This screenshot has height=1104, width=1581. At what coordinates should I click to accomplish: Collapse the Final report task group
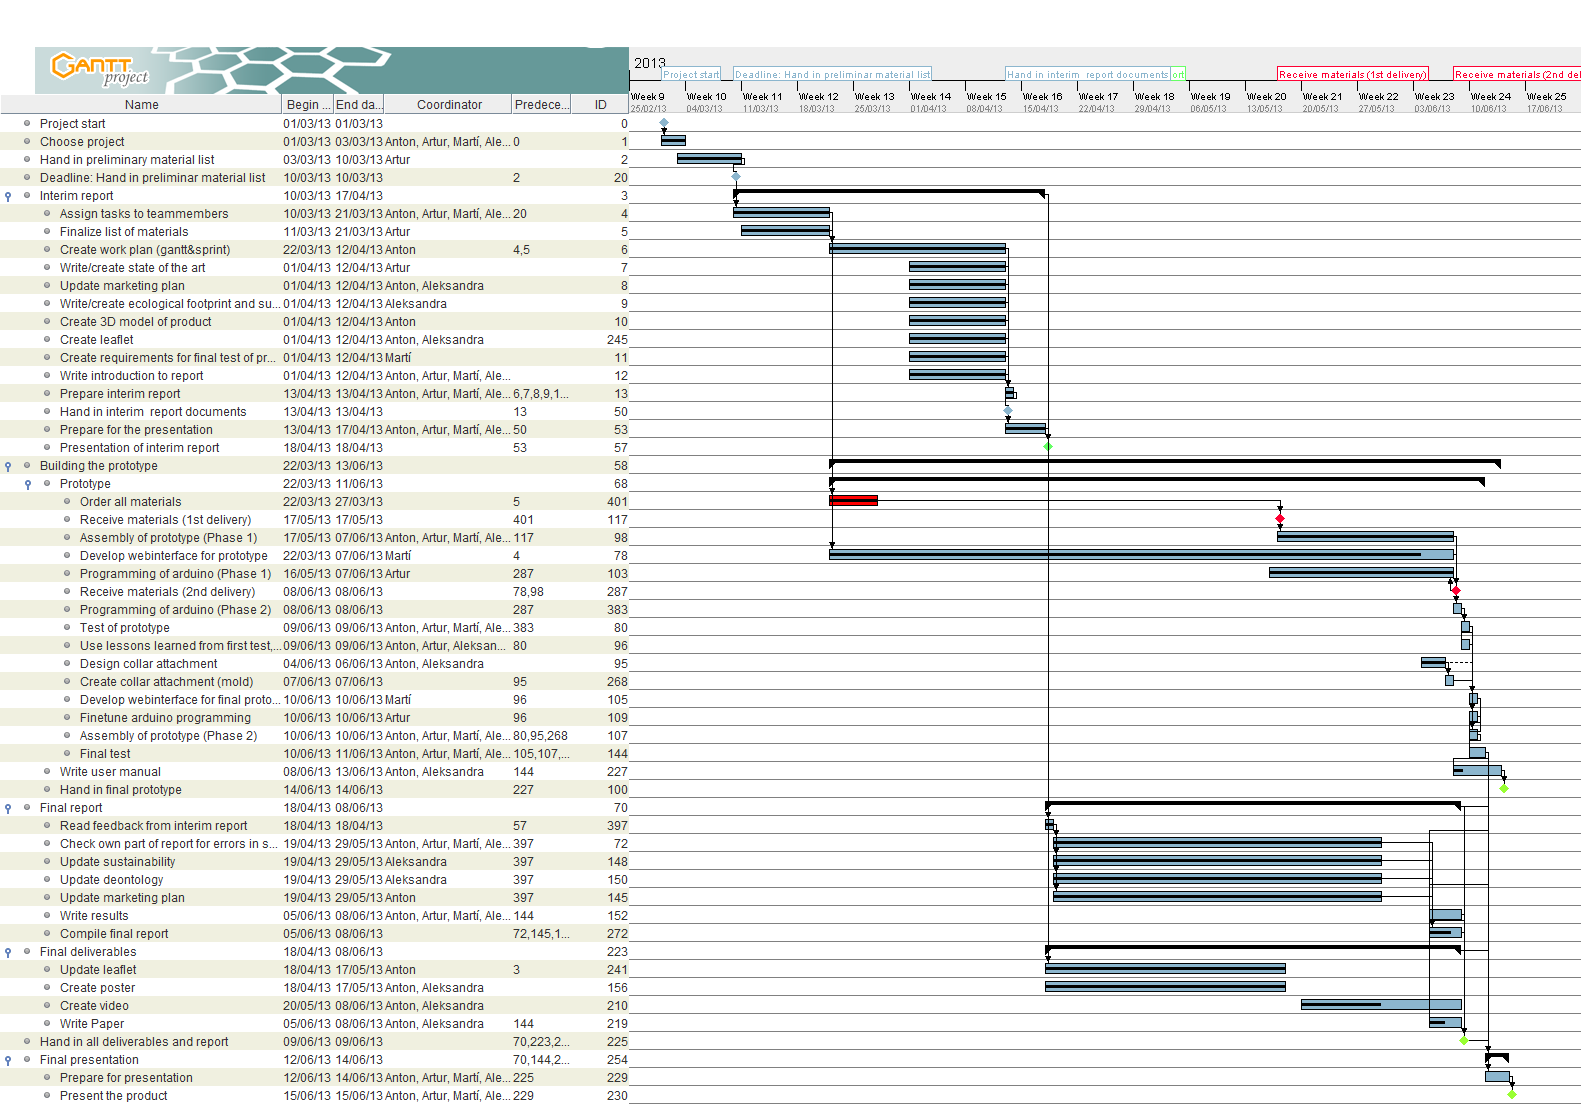8,809
